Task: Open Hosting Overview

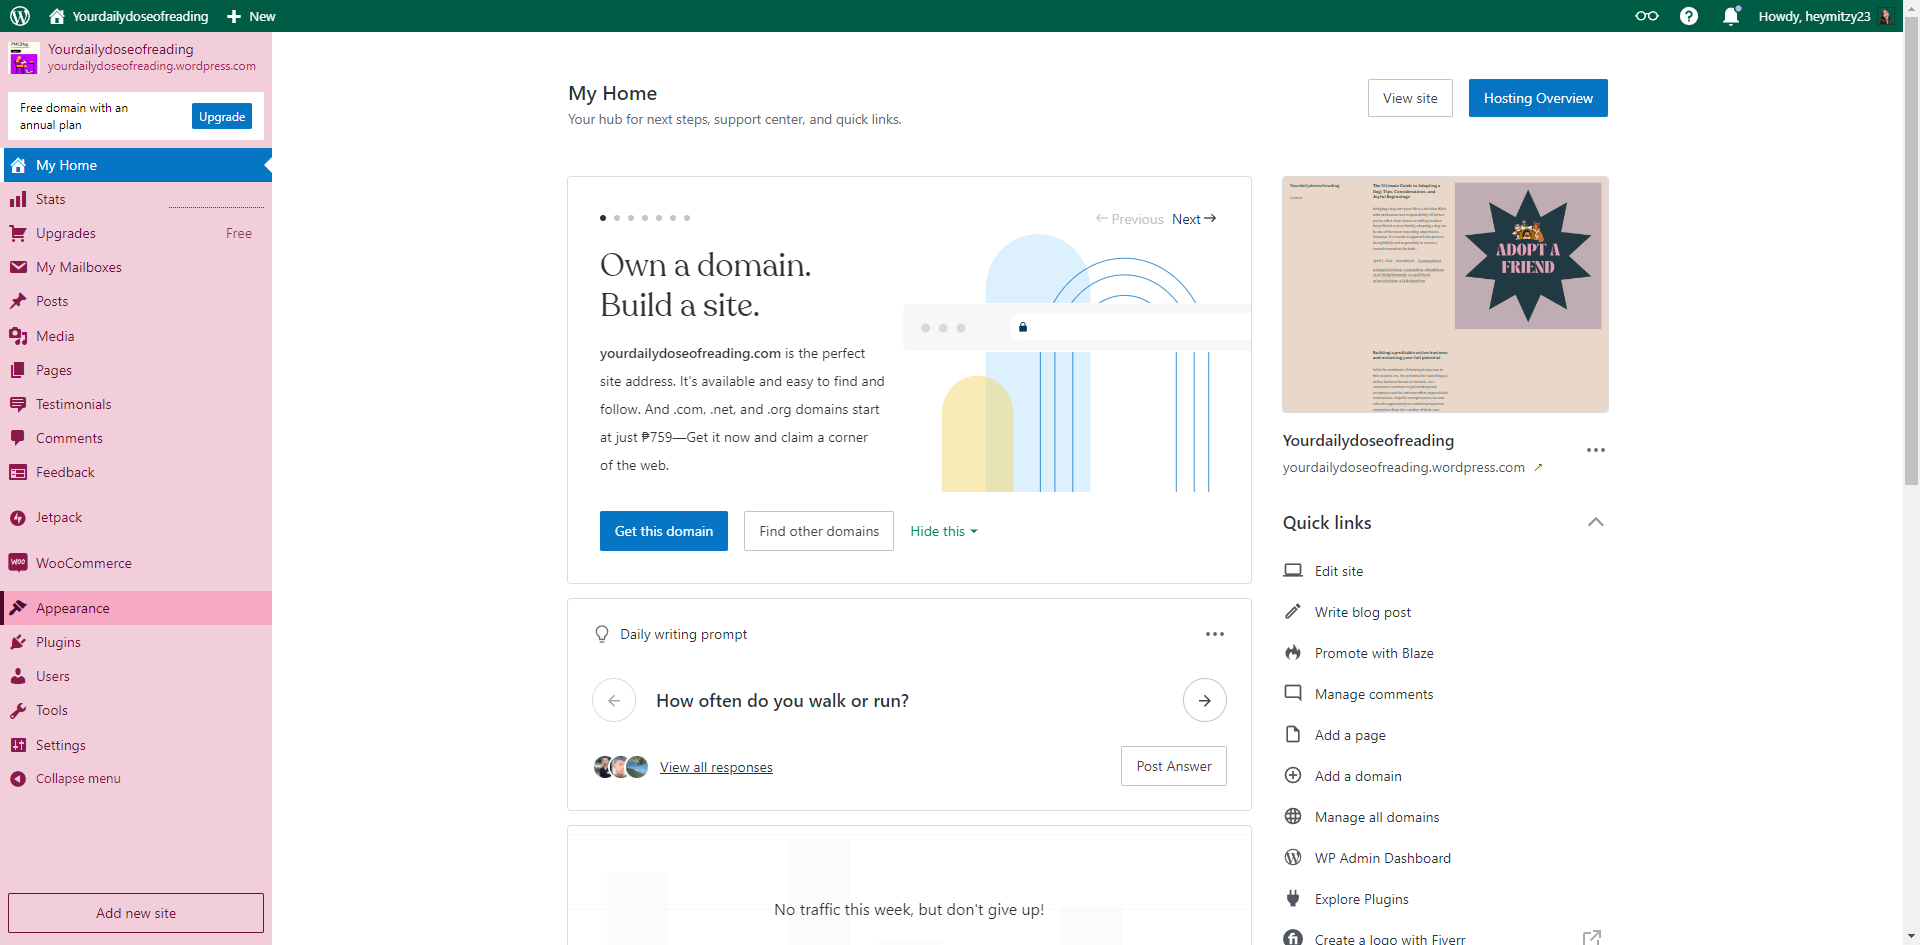Action: point(1538,98)
